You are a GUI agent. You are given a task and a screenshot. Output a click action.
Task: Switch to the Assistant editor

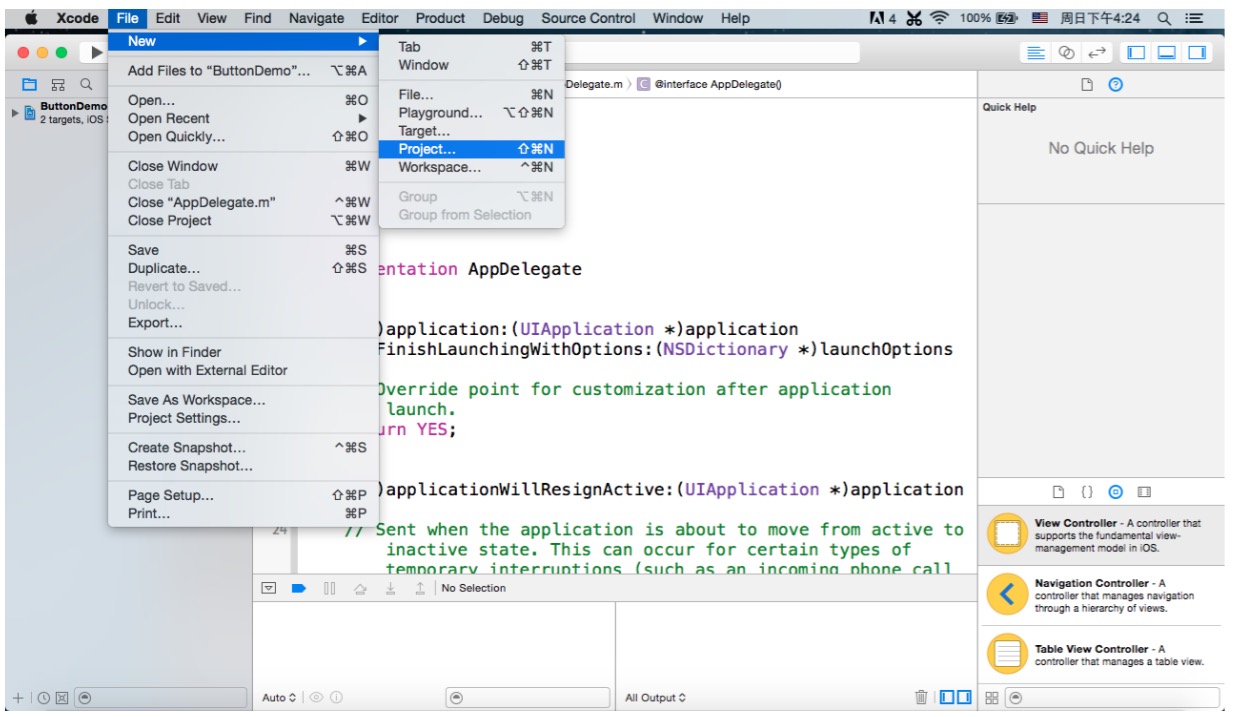point(1066,52)
